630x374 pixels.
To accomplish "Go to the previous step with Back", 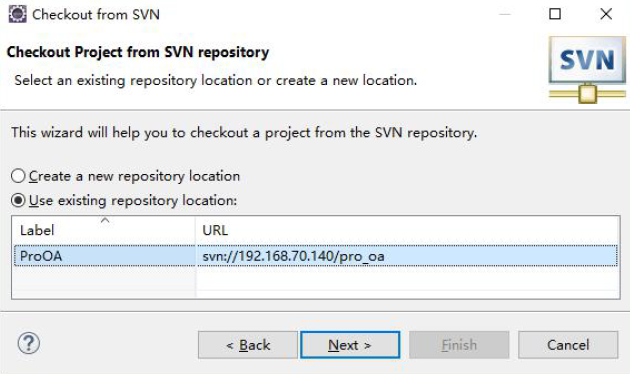I will (248, 345).
